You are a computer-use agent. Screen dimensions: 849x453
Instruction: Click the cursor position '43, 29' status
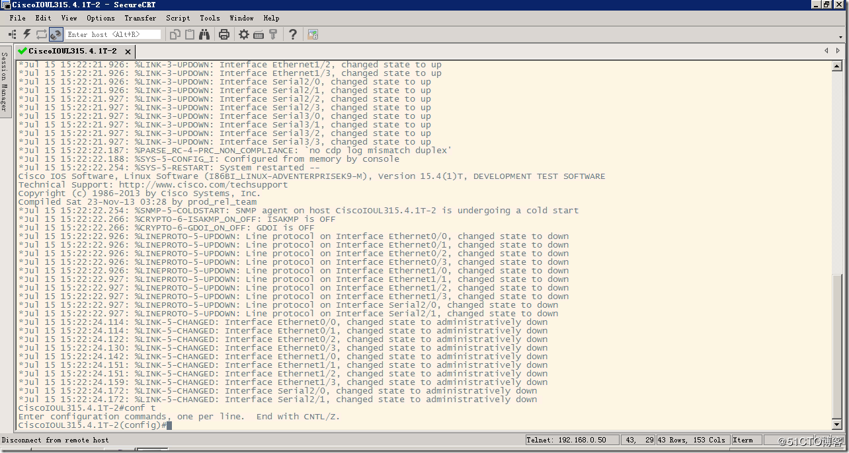point(637,441)
